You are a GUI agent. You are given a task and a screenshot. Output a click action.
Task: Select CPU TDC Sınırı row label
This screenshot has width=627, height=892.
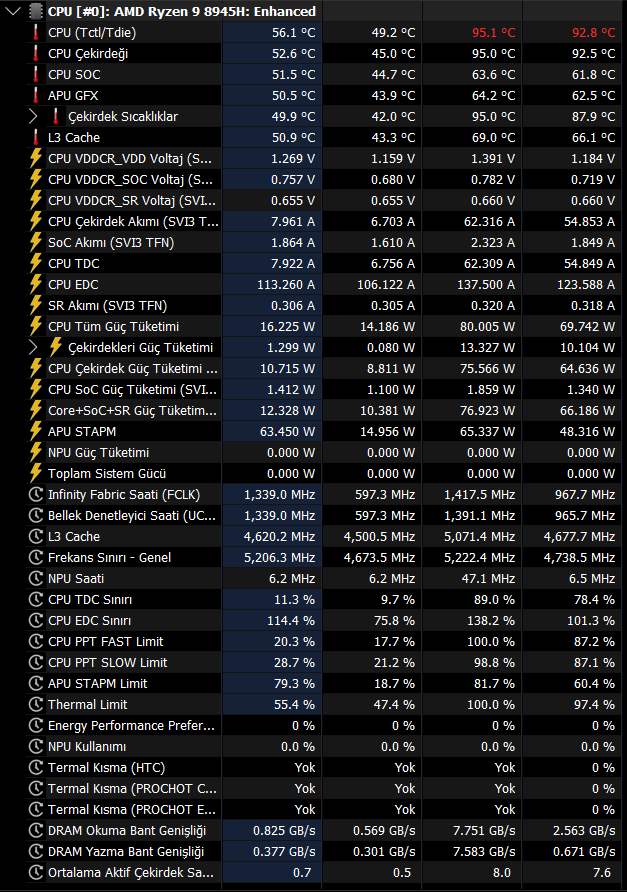pos(90,600)
